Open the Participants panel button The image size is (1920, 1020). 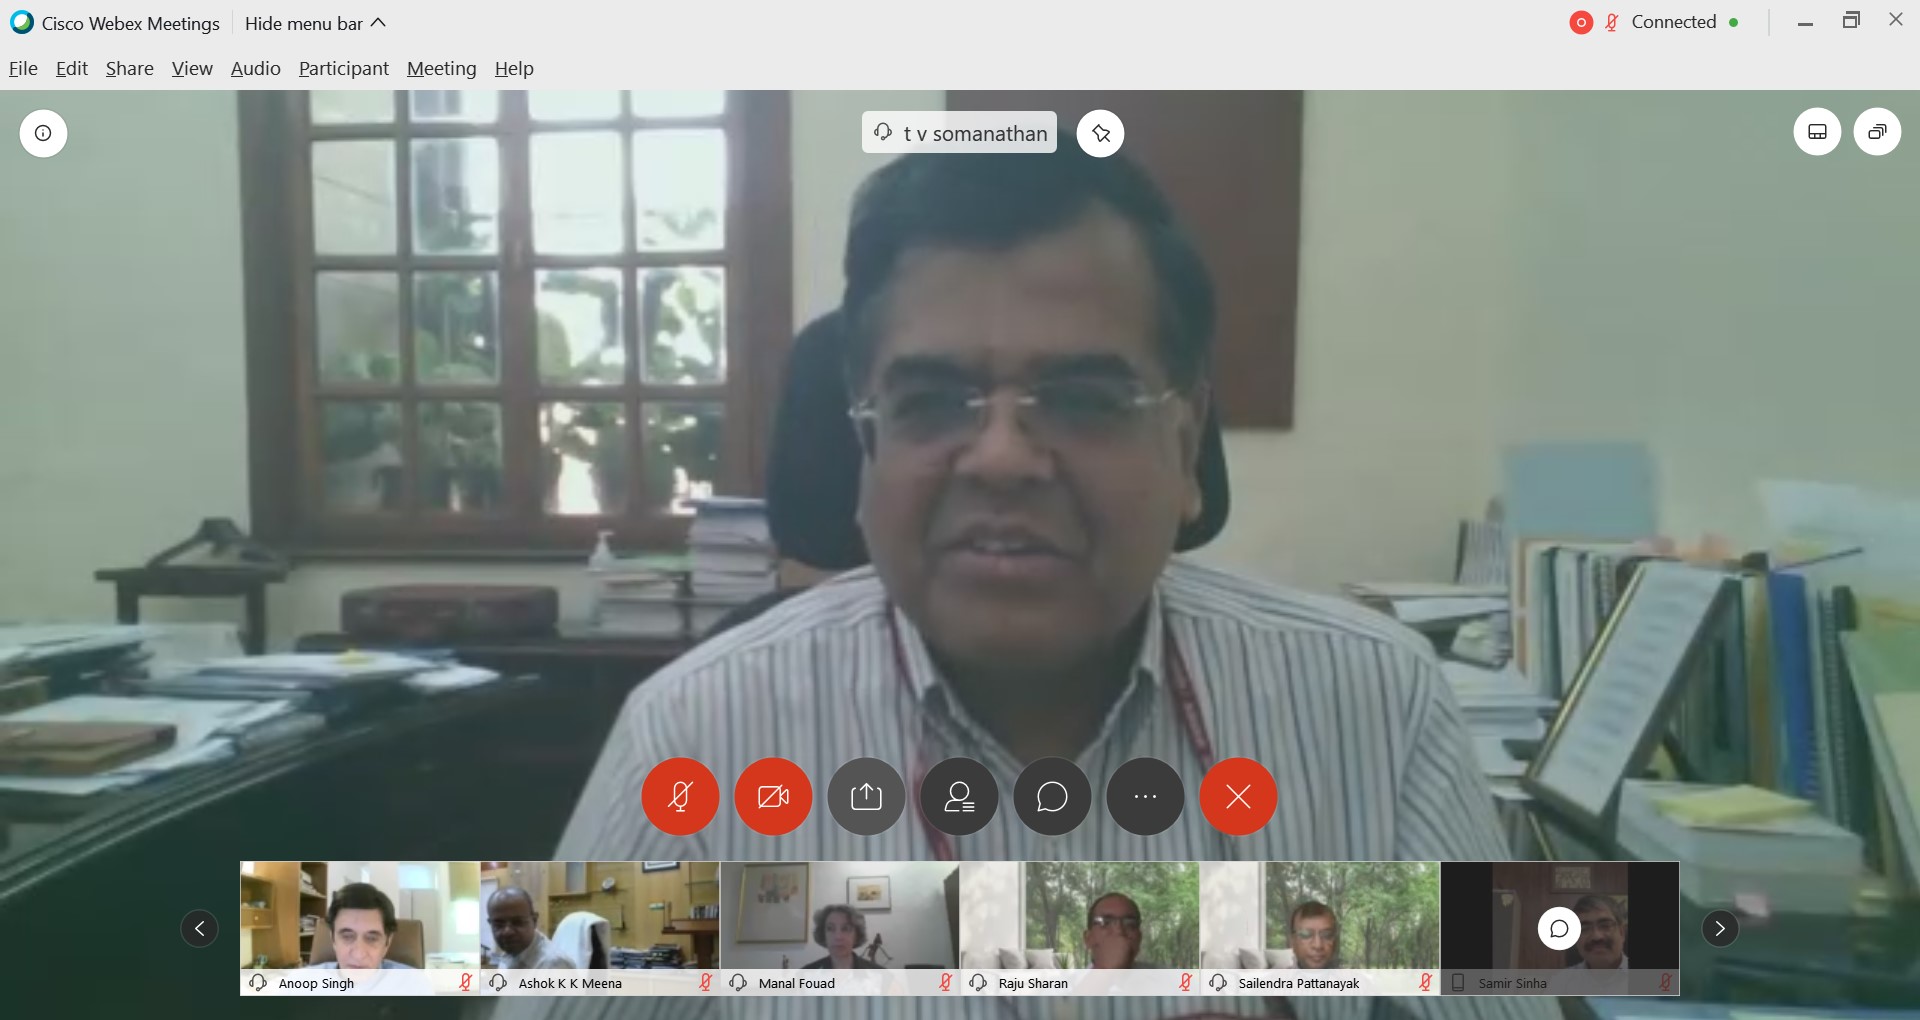coord(959,797)
